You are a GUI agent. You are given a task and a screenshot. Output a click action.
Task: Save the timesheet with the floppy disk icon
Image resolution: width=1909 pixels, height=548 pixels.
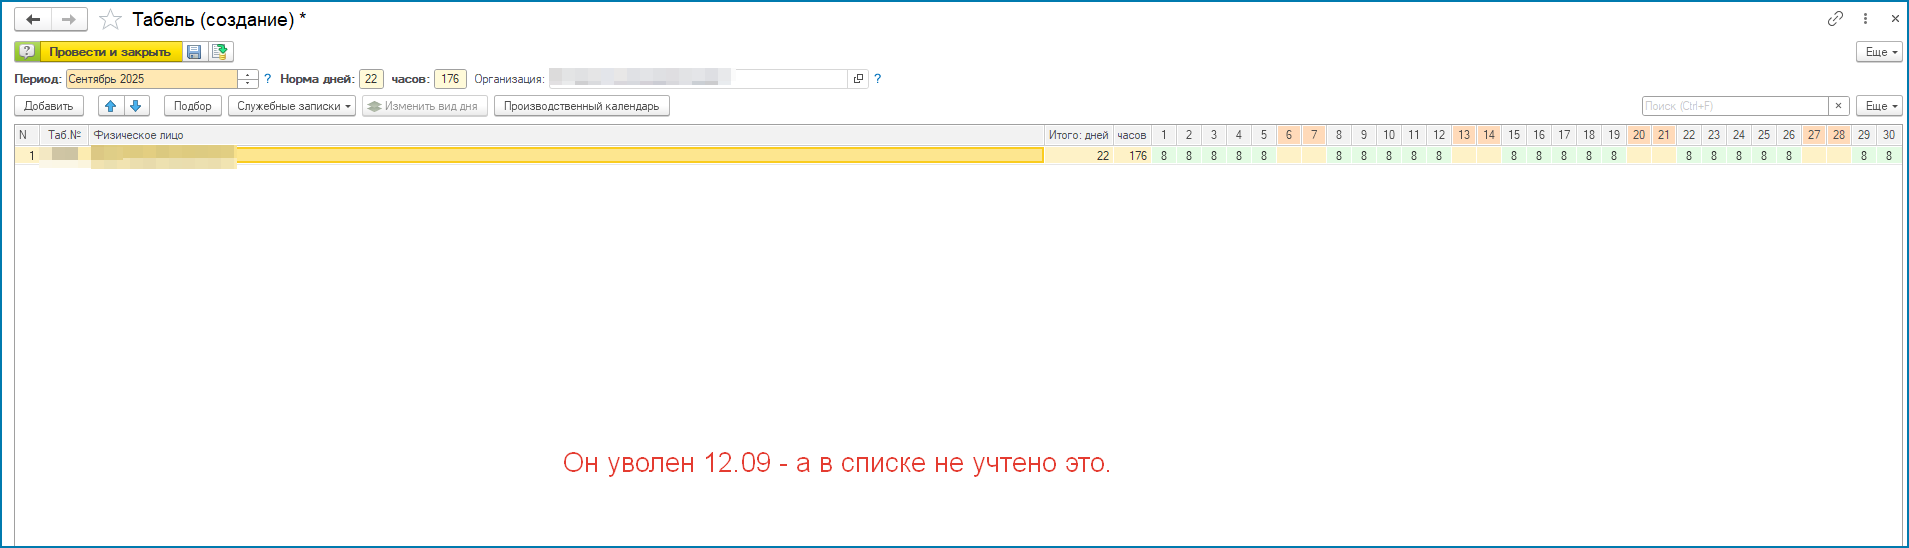(x=194, y=52)
